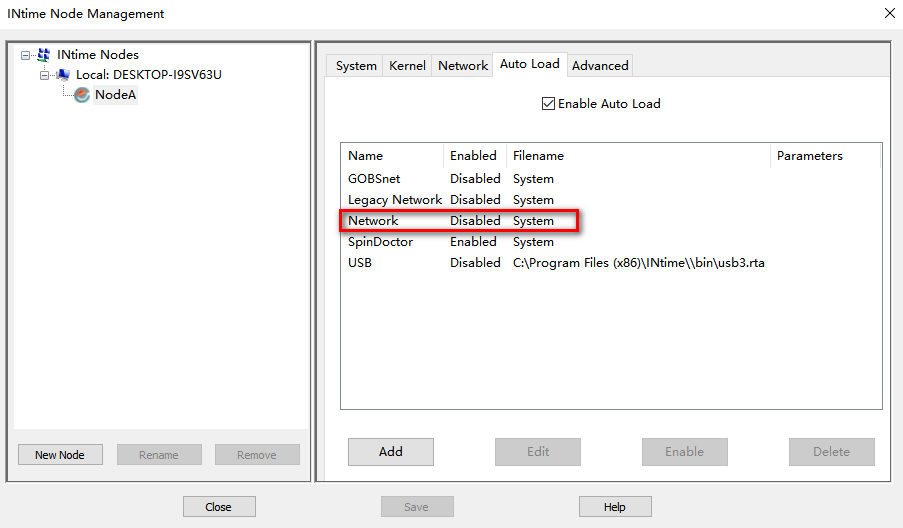
Task: Select the SpinDoctor auto load entry
Action: [610, 242]
